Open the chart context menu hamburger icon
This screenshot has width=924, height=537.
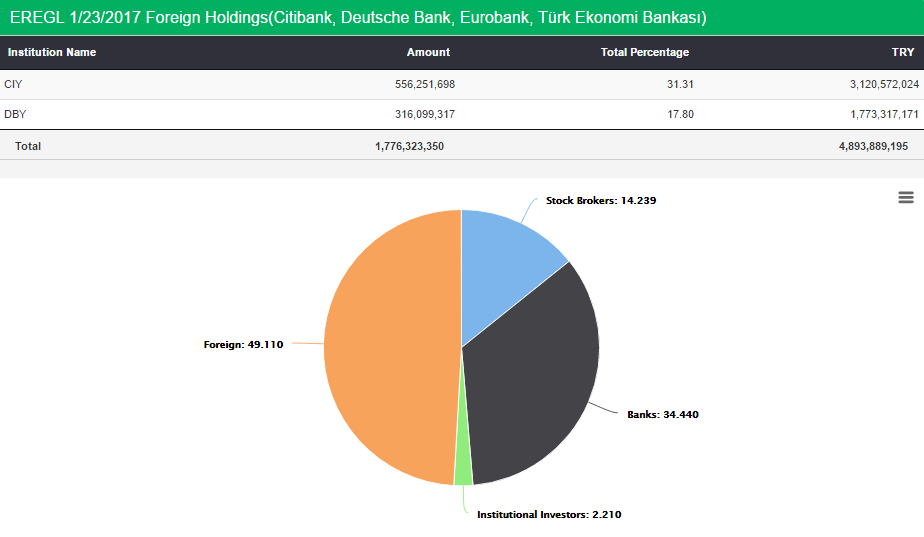tap(906, 197)
